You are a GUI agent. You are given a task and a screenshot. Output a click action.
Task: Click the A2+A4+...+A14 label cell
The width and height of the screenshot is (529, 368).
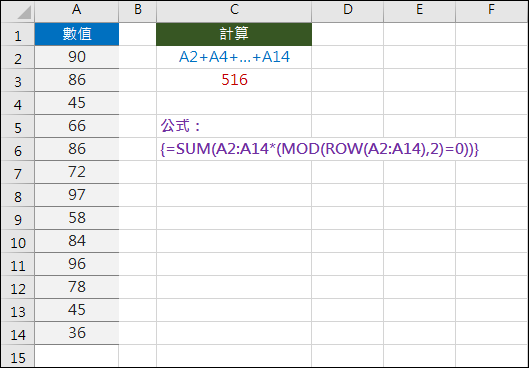tap(234, 57)
